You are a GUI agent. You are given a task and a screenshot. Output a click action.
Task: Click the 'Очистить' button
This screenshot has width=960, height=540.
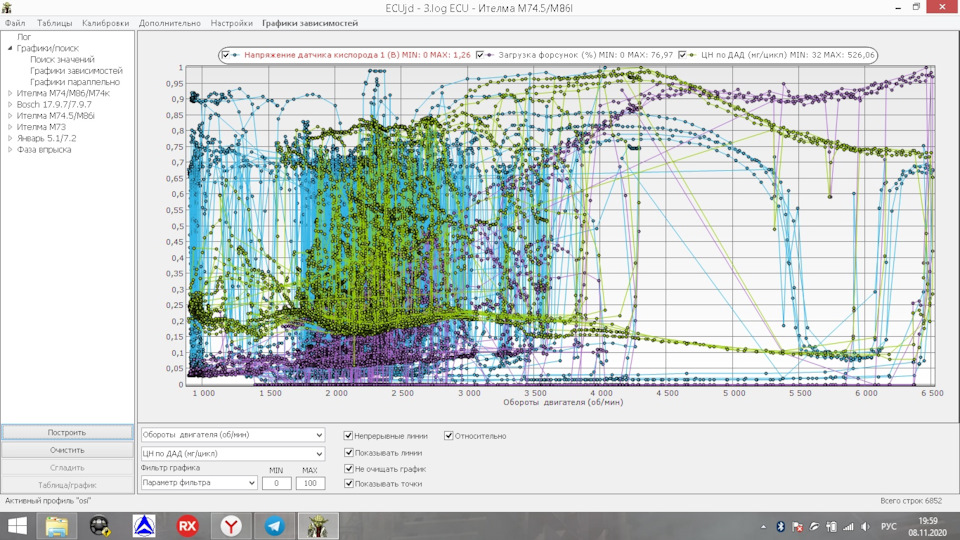[x=67, y=450]
